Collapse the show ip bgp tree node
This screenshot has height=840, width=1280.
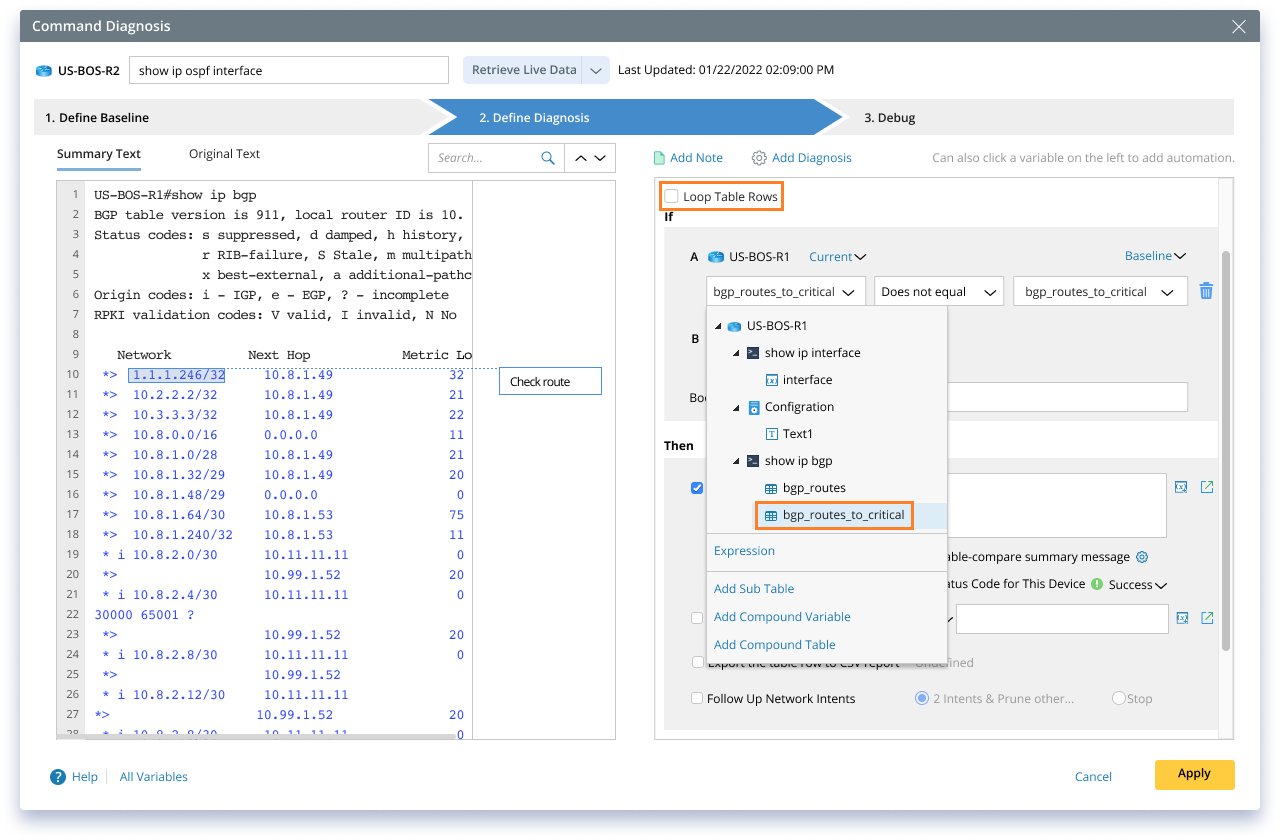pos(737,461)
